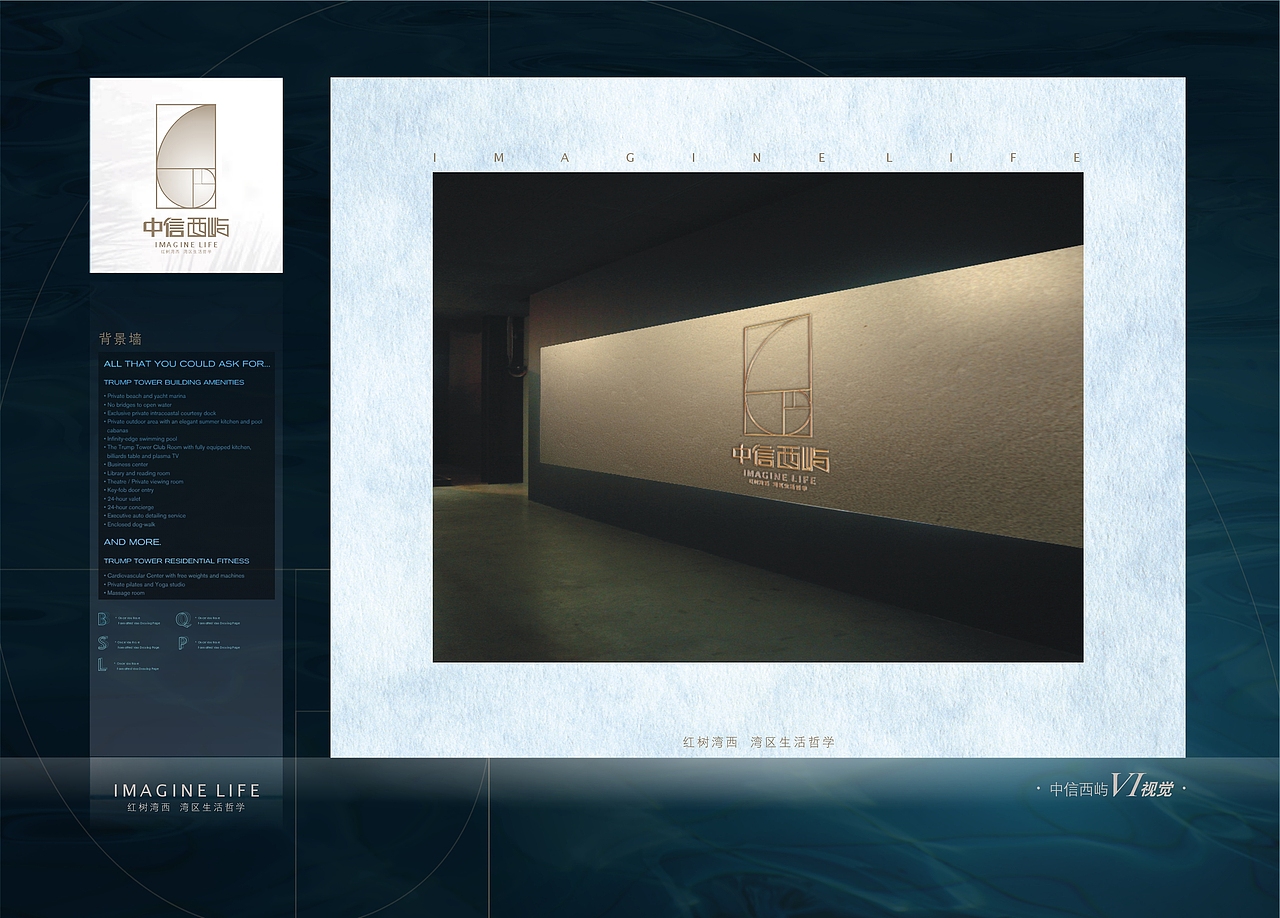
Task: Click "Private beach and yacht marina" line
Action: click(145, 396)
